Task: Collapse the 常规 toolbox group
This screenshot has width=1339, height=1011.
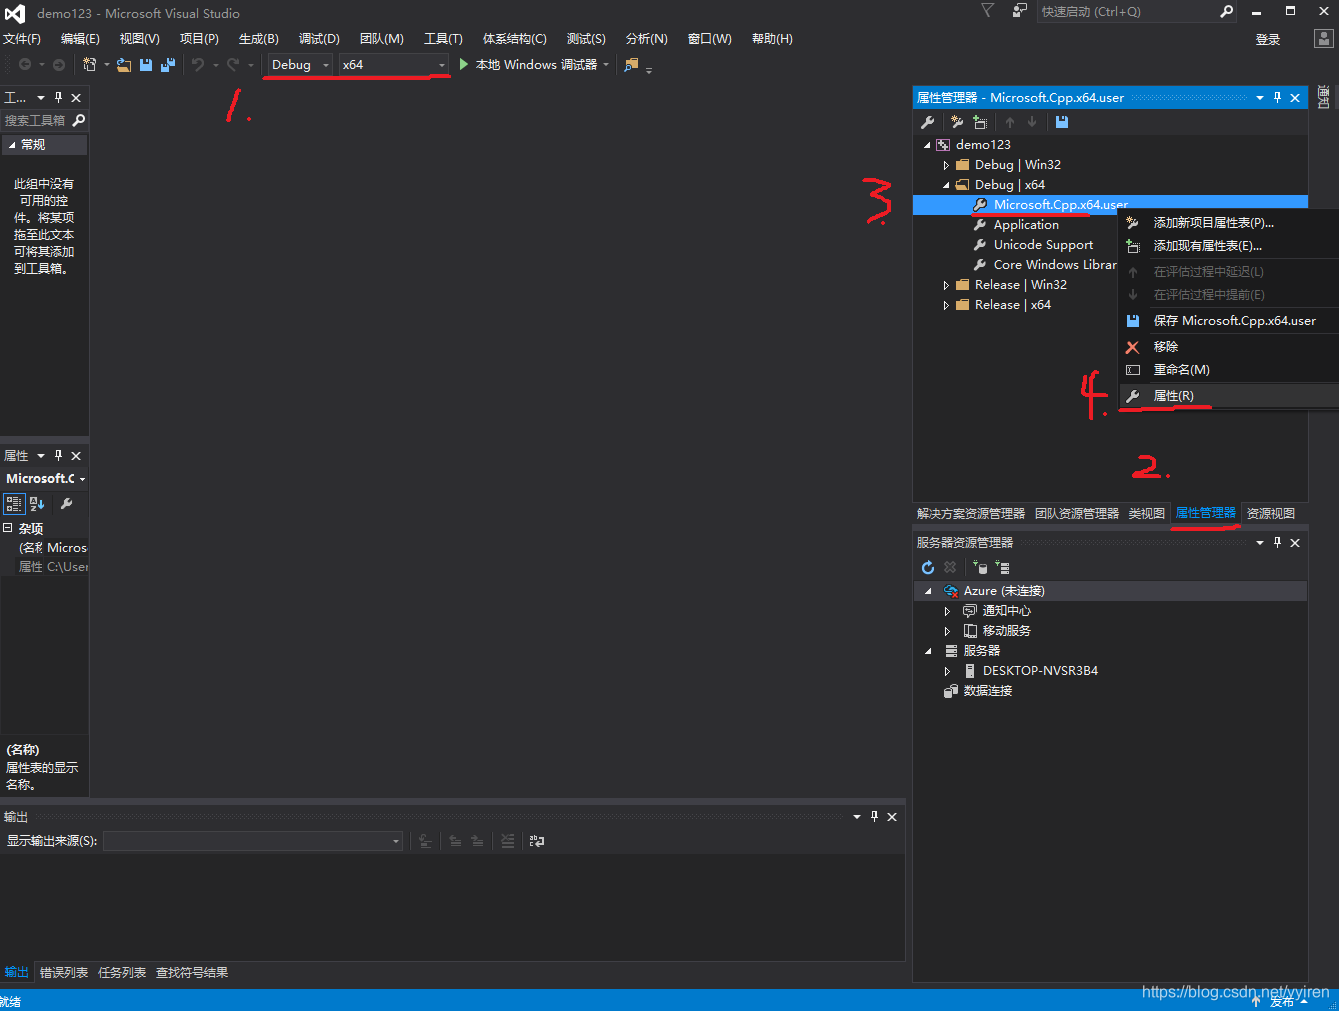Action: (12, 145)
